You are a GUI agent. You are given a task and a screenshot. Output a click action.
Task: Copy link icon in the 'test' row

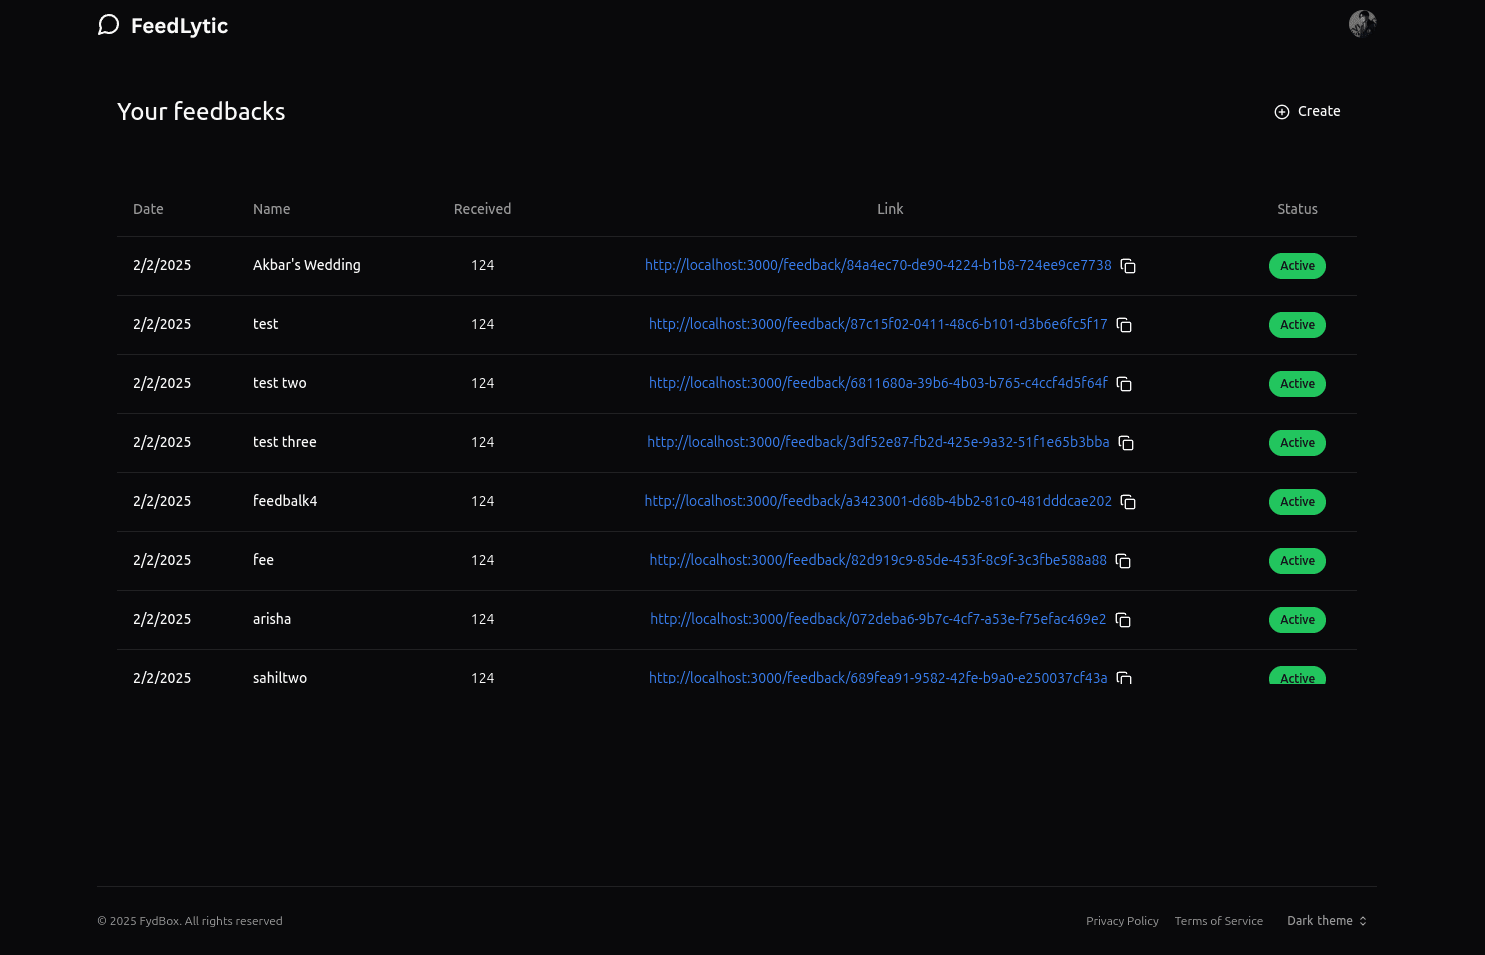pyautogui.click(x=1124, y=325)
